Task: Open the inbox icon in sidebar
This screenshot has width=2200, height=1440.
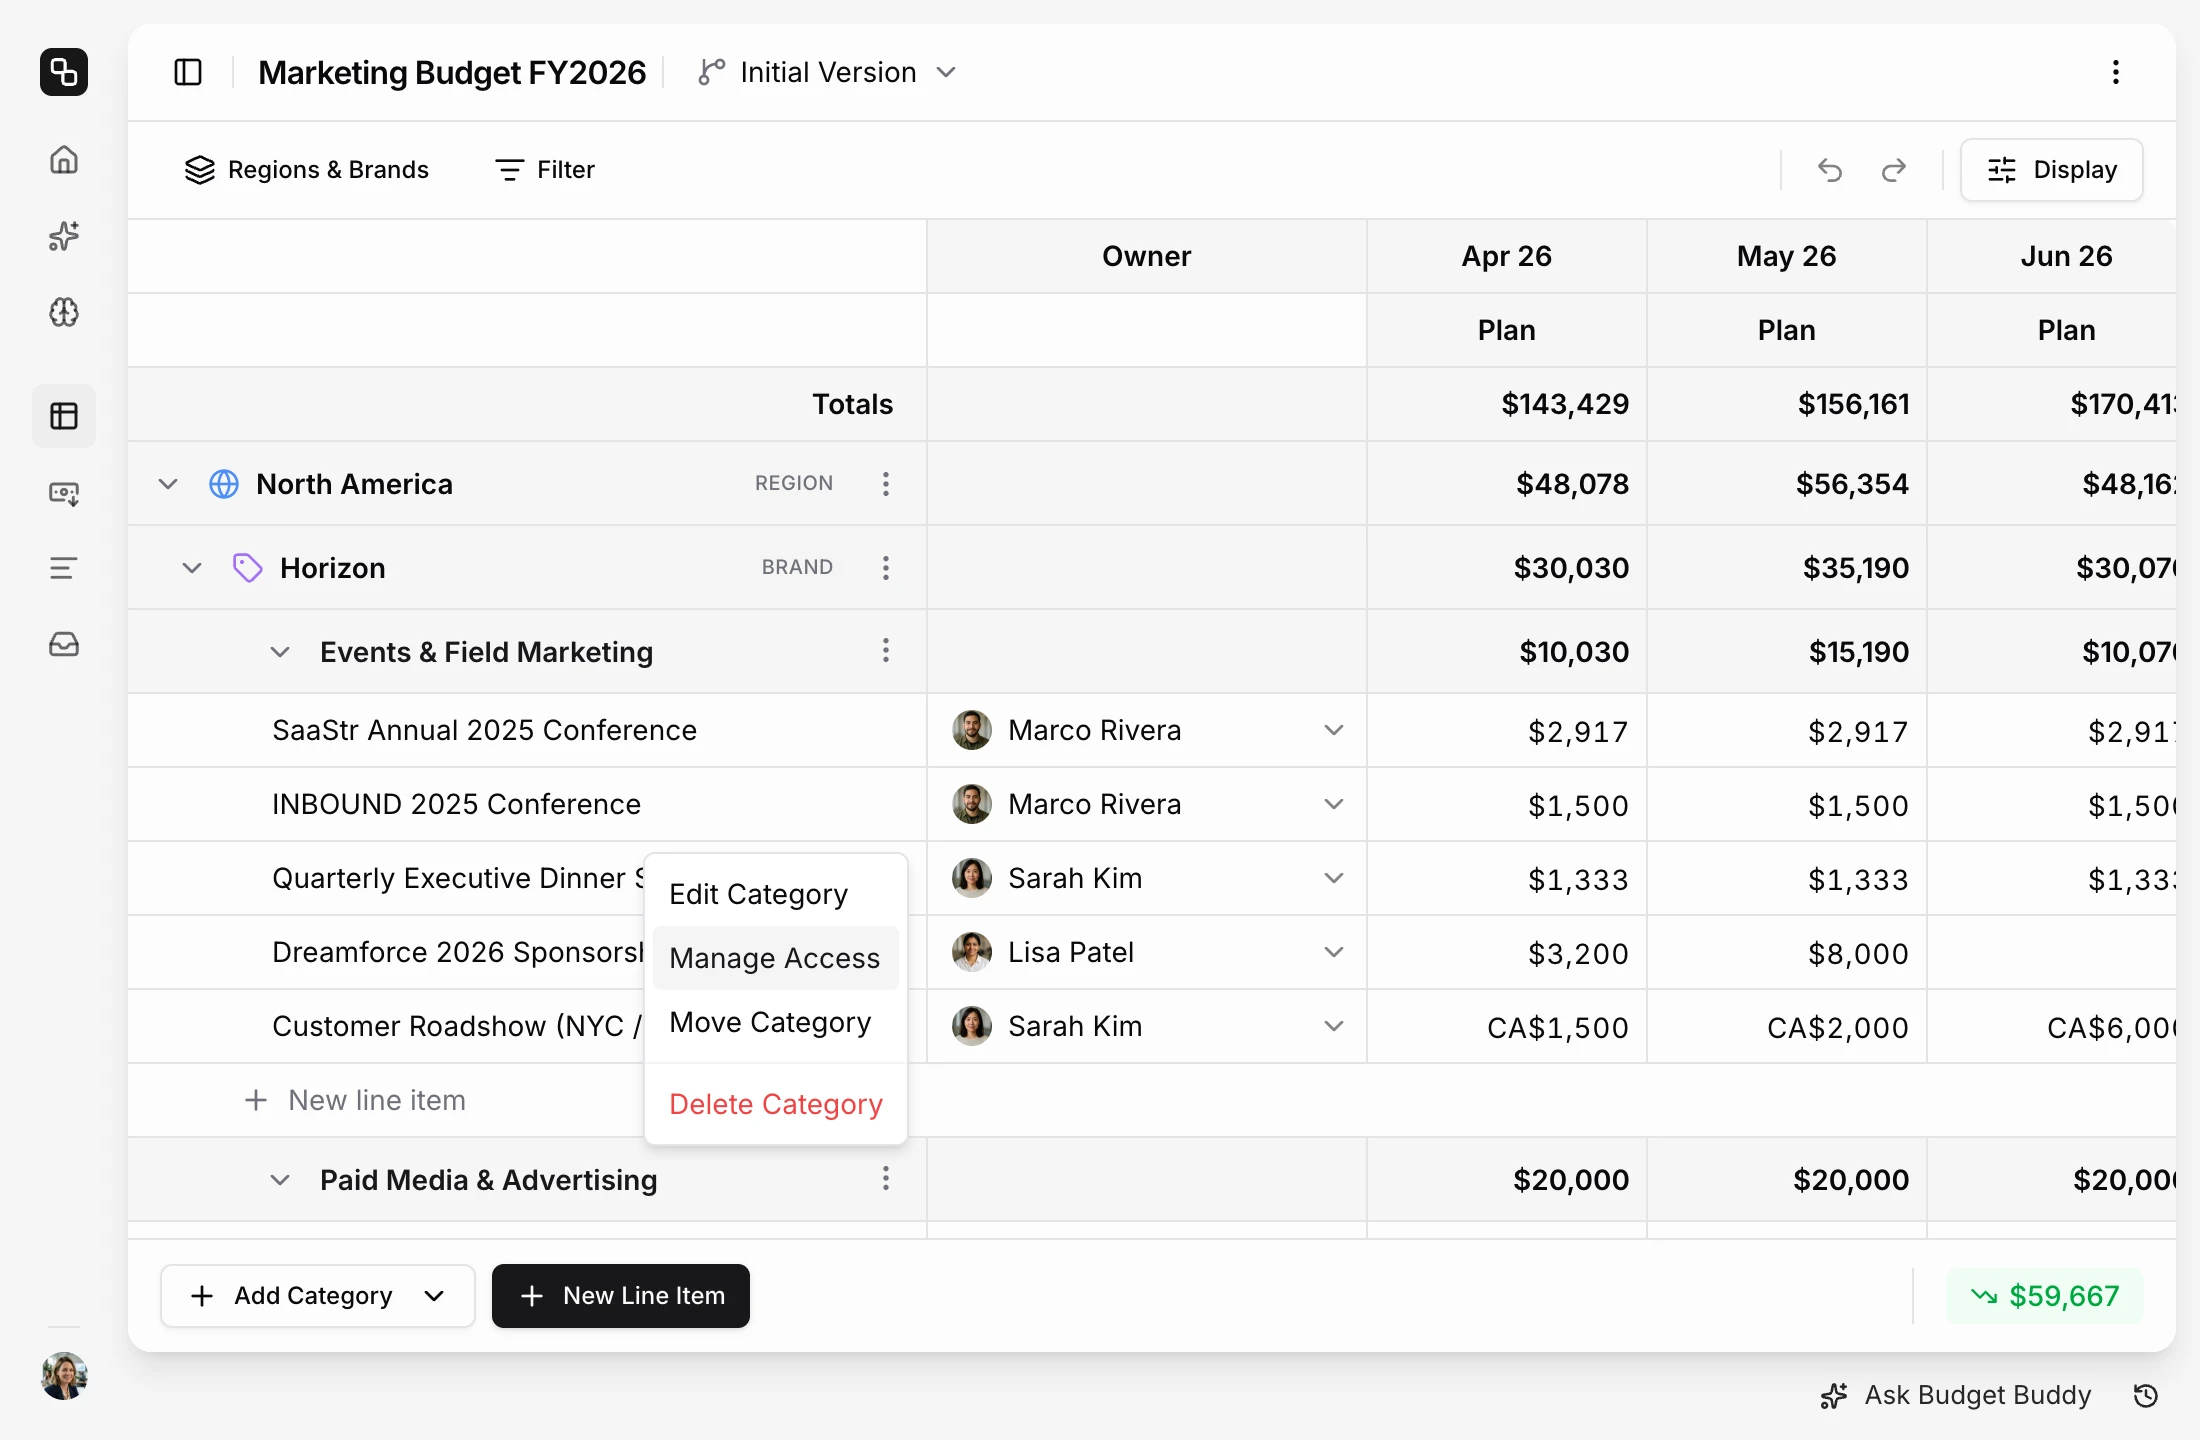Action: (x=64, y=645)
